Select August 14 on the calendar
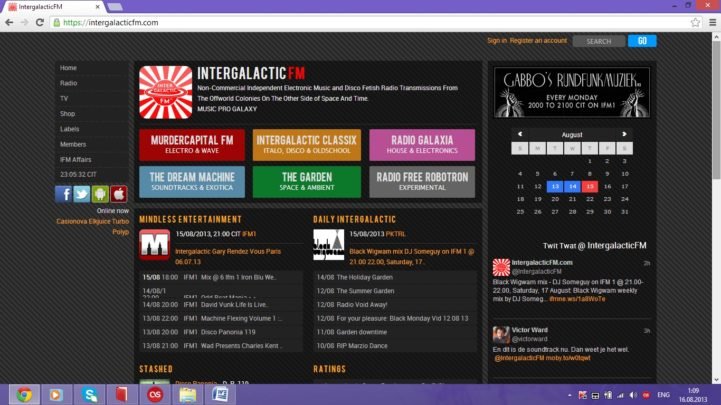The width and height of the screenshot is (721, 405). 572,186
